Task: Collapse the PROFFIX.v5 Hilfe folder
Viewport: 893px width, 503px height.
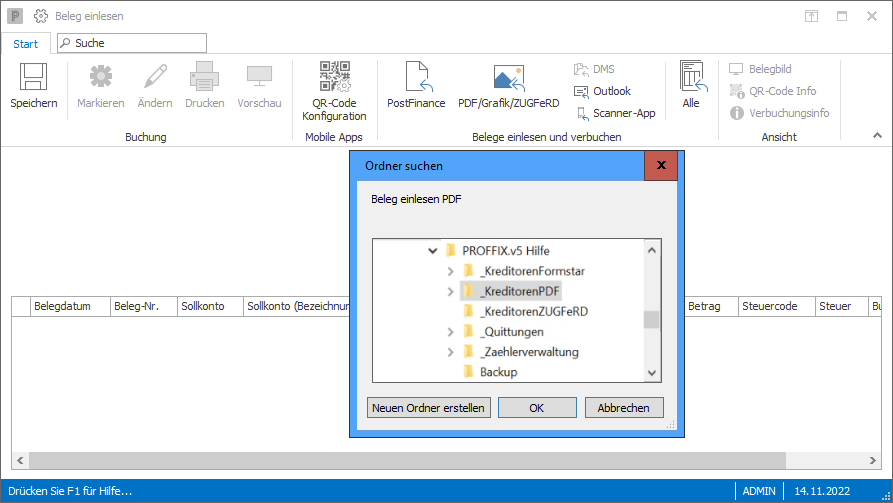Action: pos(433,251)
